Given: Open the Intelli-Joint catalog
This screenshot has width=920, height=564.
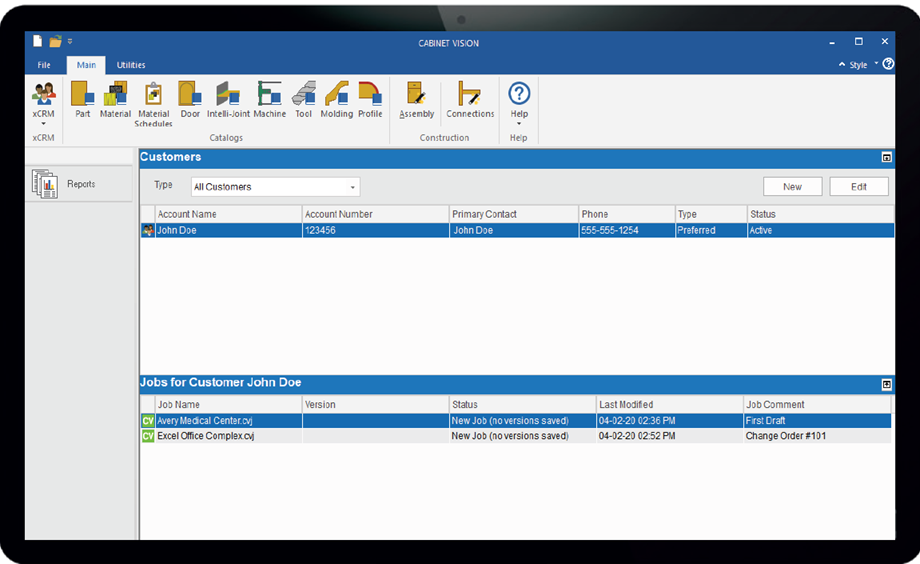Looking at the screenshot, I should pyautogui.click(x=228, y=100).
